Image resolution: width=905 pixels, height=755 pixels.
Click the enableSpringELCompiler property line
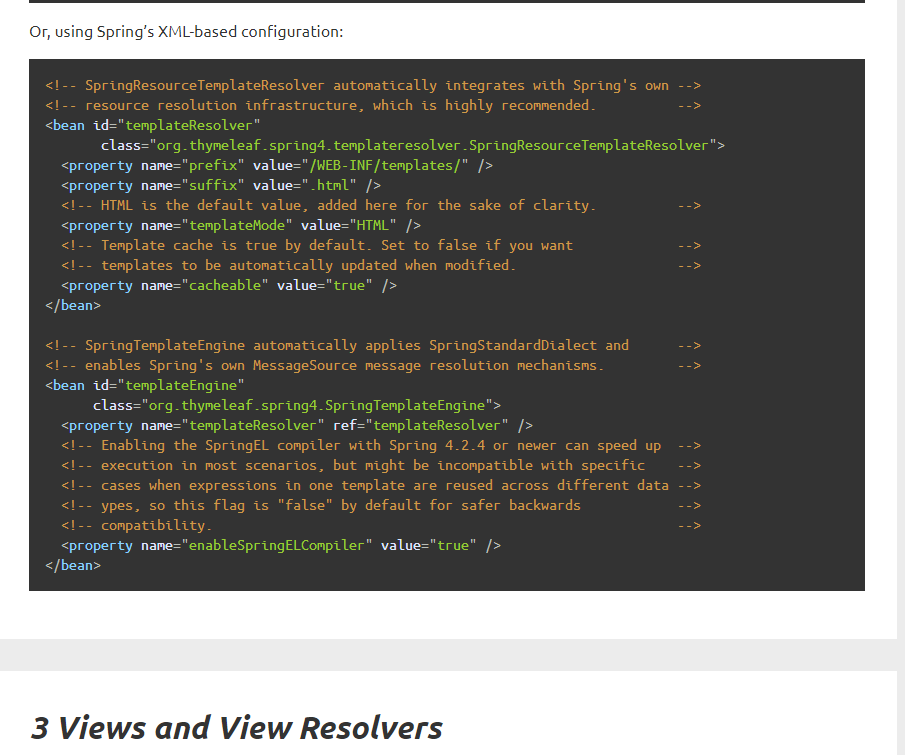point(281,545)
